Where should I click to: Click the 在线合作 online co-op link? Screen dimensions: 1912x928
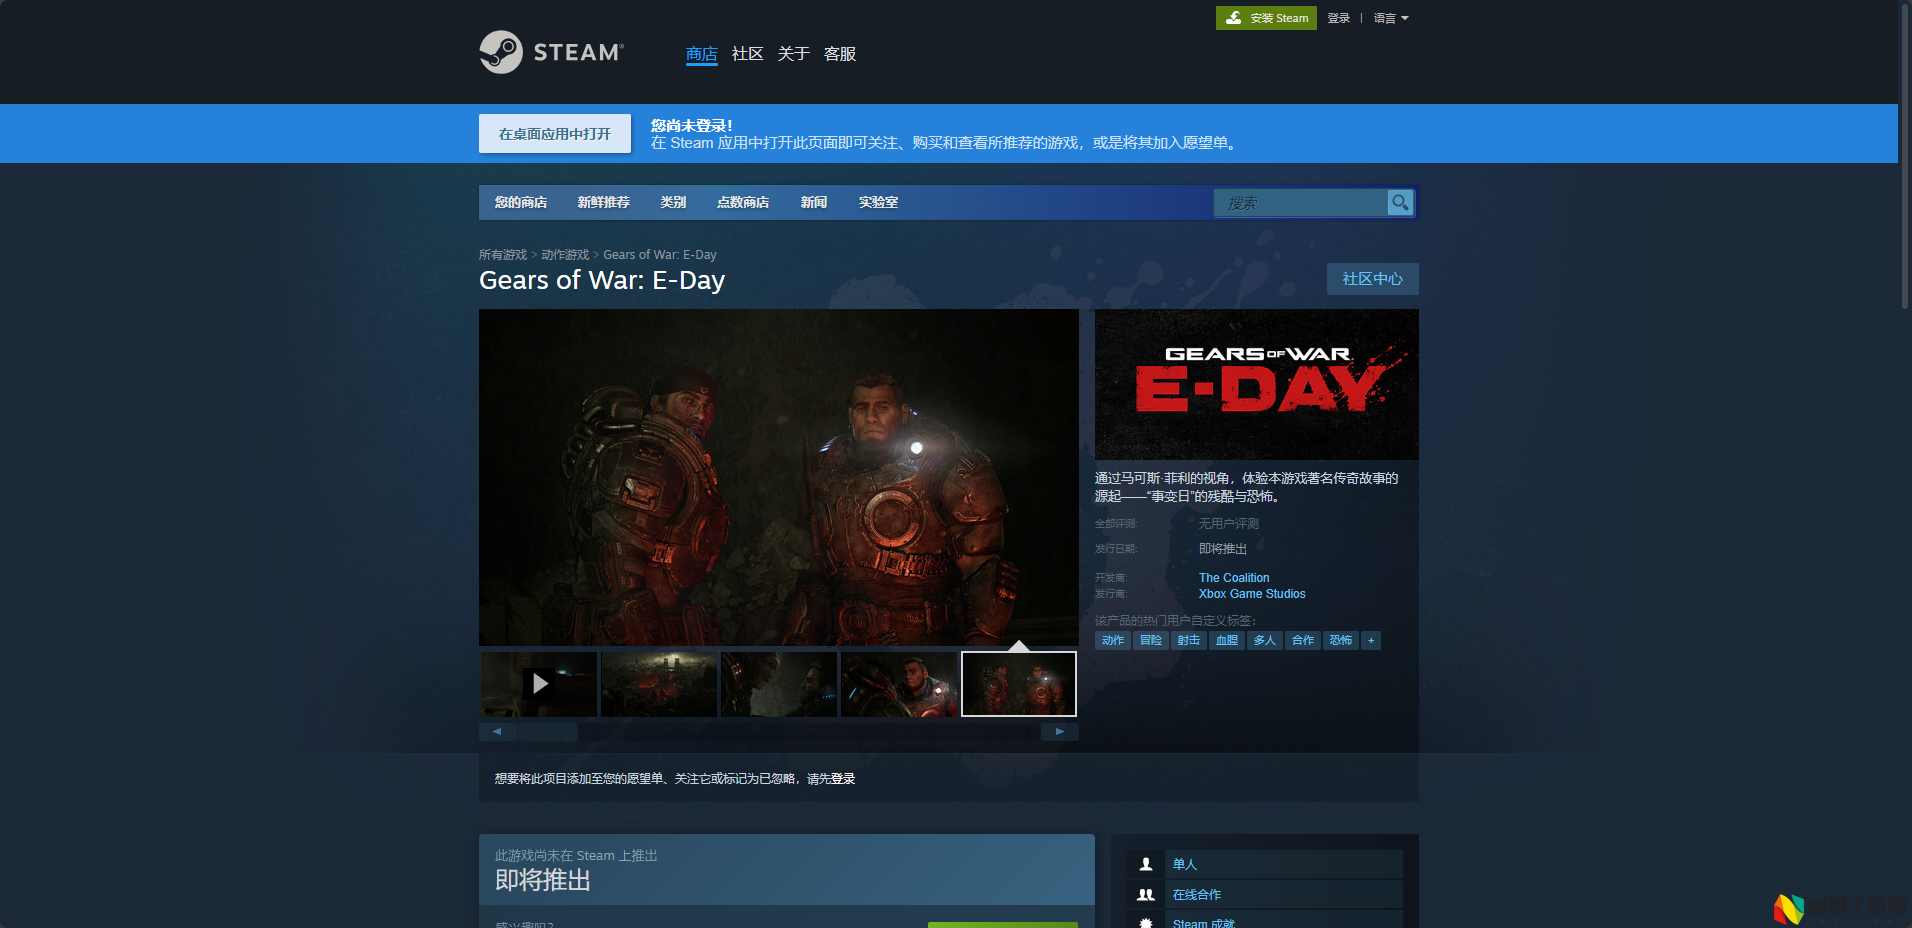tap(1197, 895)
